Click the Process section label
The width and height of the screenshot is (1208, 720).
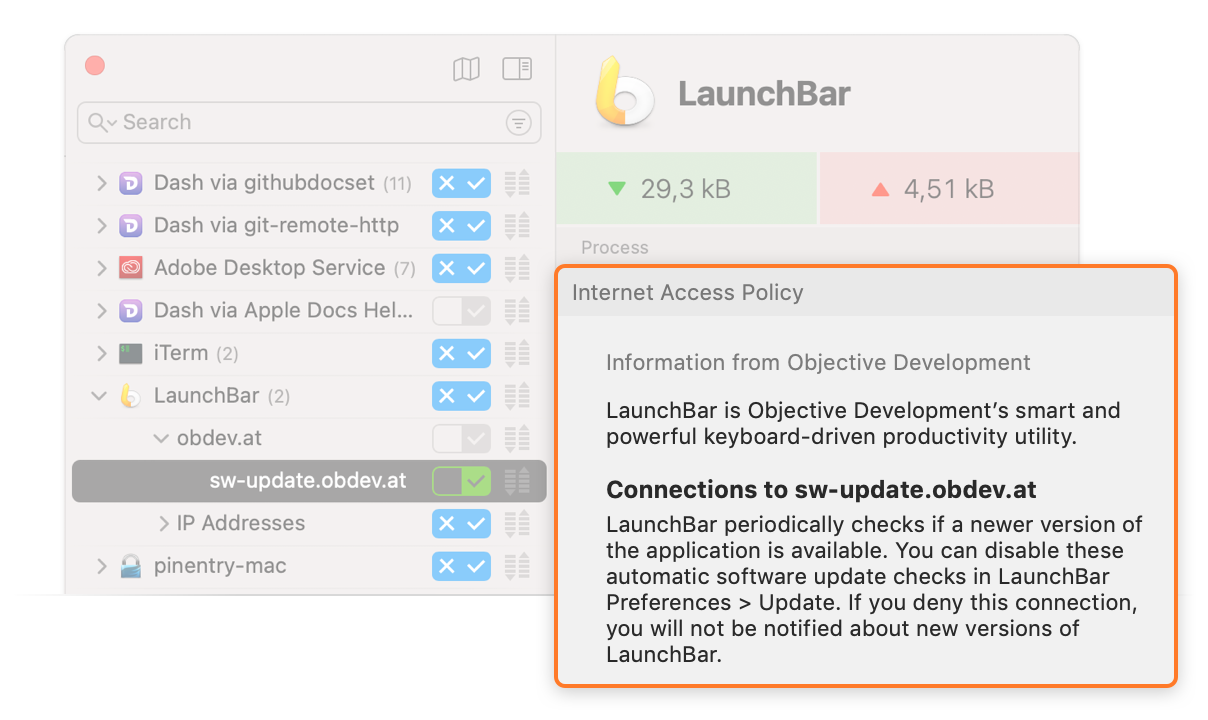tap(615, 247)
